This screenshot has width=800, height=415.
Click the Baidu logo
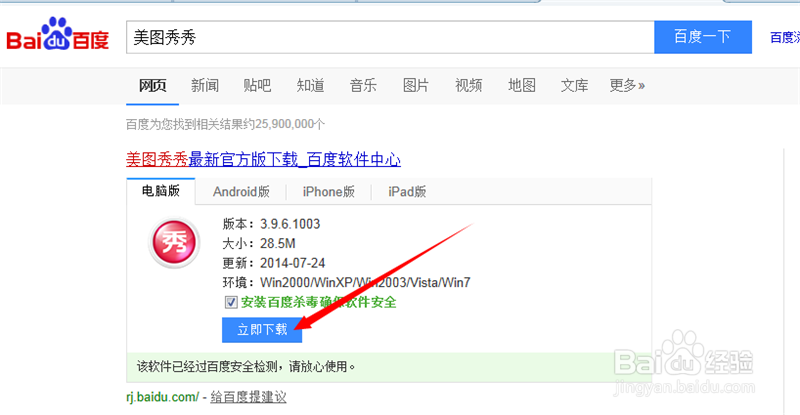pos(58,34)
